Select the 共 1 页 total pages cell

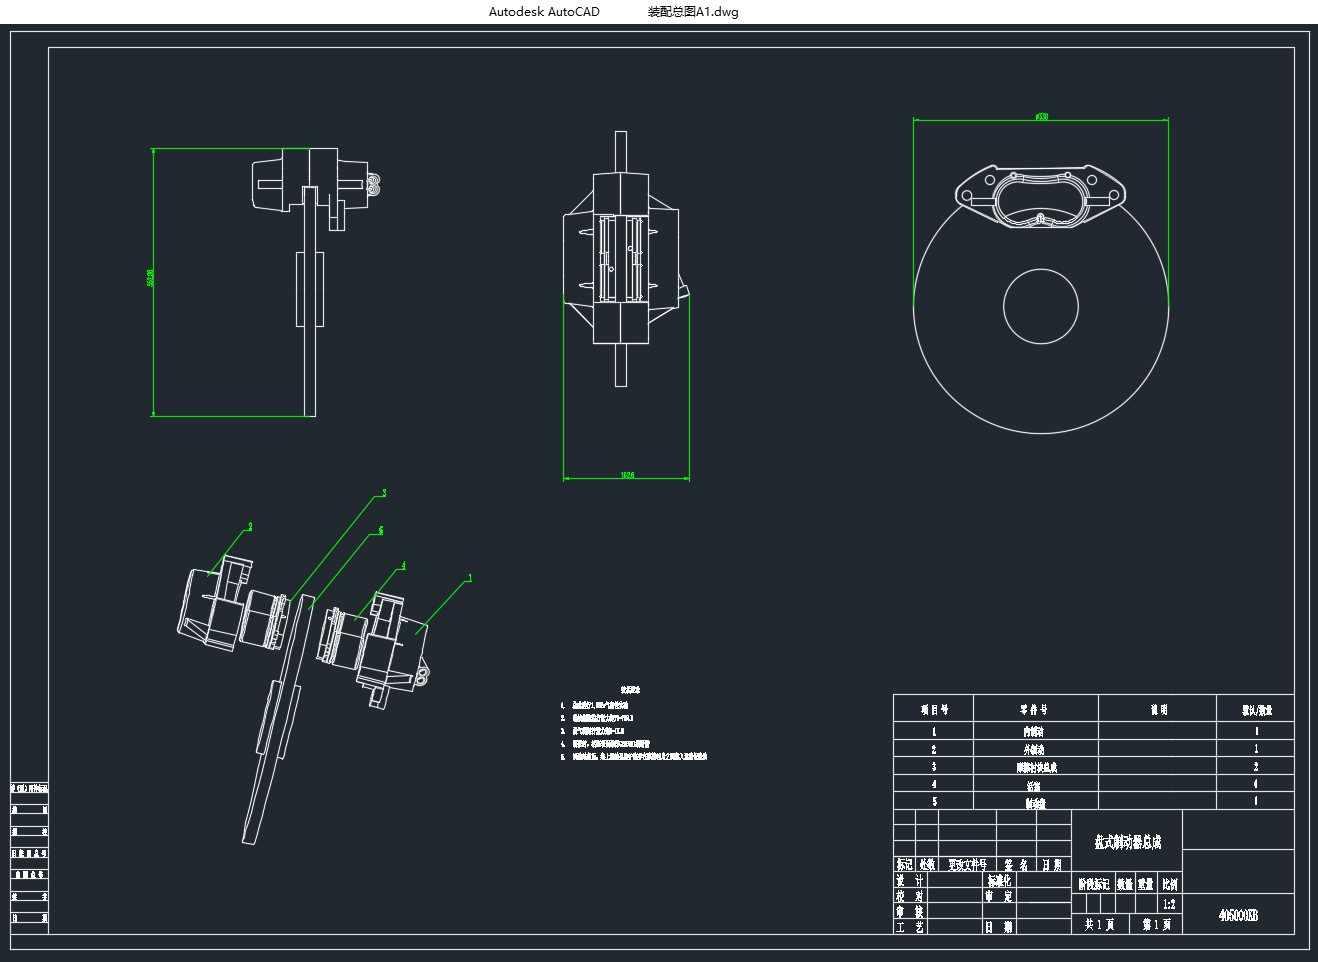[1100, 925]
